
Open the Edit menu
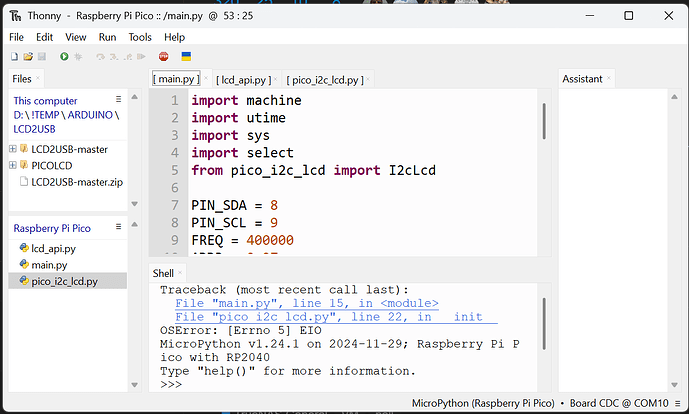coord(44,37)
